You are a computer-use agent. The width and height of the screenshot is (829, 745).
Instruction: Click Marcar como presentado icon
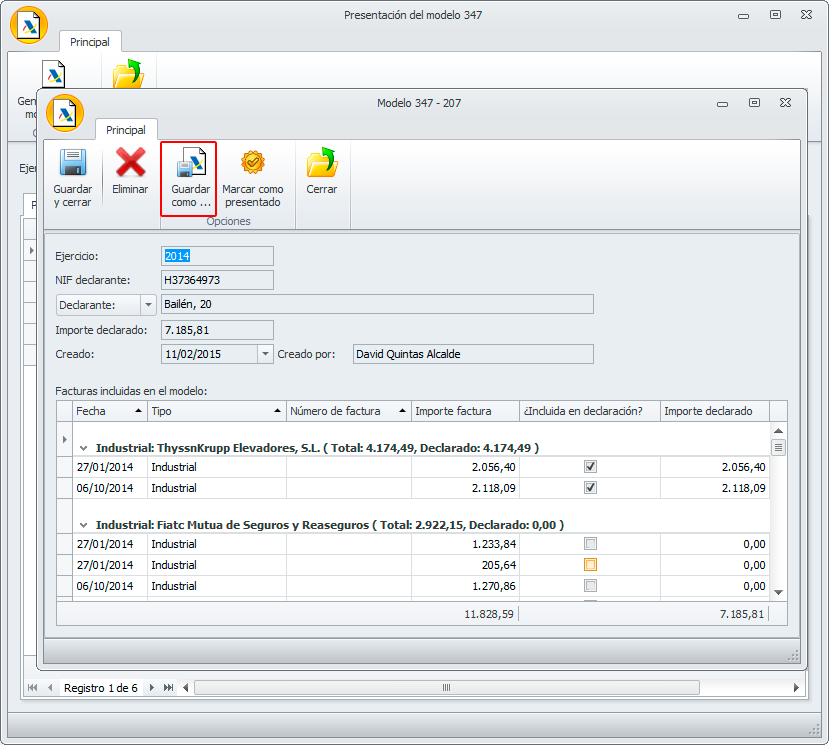tap(253, 163)
